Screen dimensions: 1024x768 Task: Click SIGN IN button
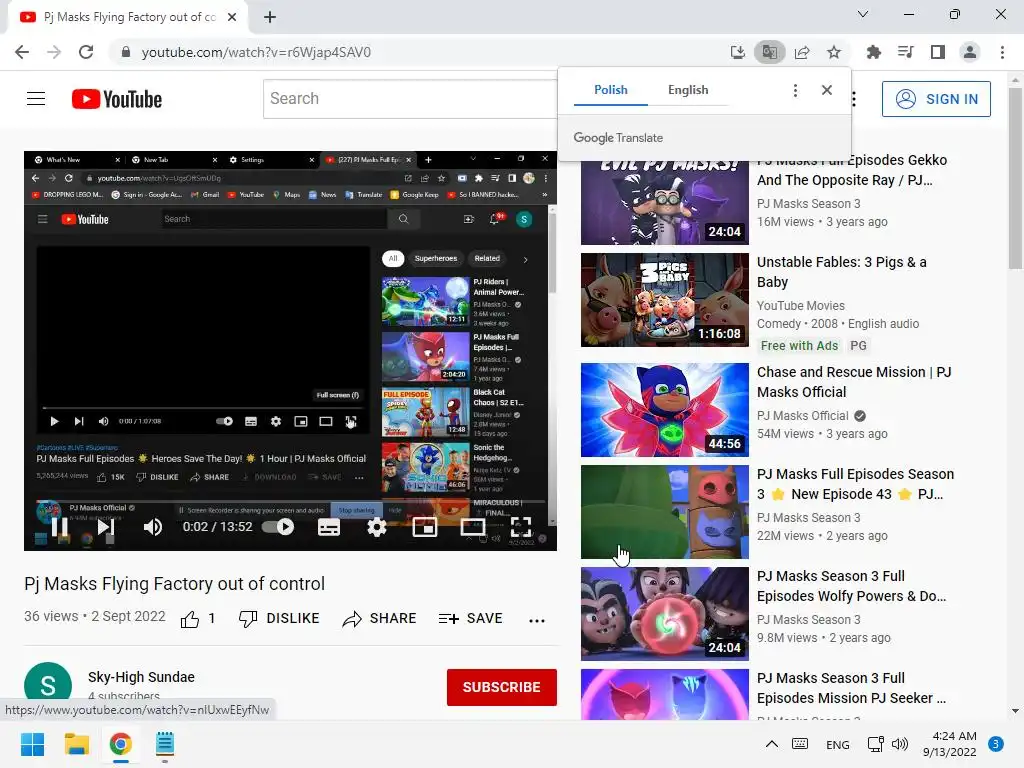936,99
